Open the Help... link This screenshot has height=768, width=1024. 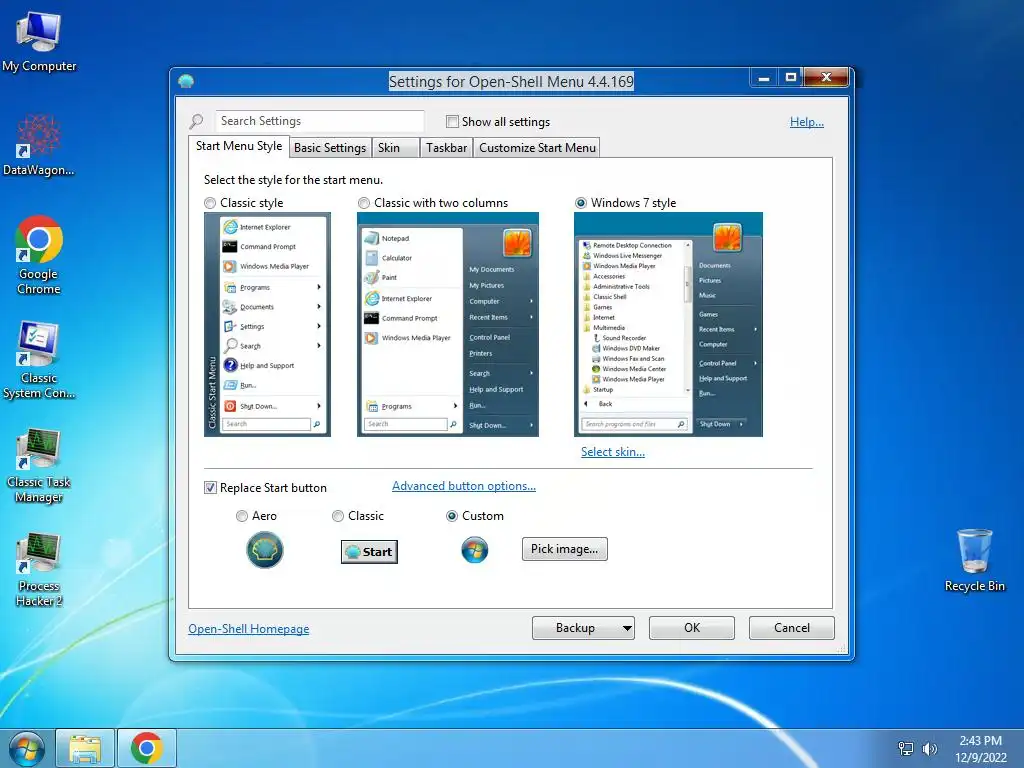[x=807, y=122]
